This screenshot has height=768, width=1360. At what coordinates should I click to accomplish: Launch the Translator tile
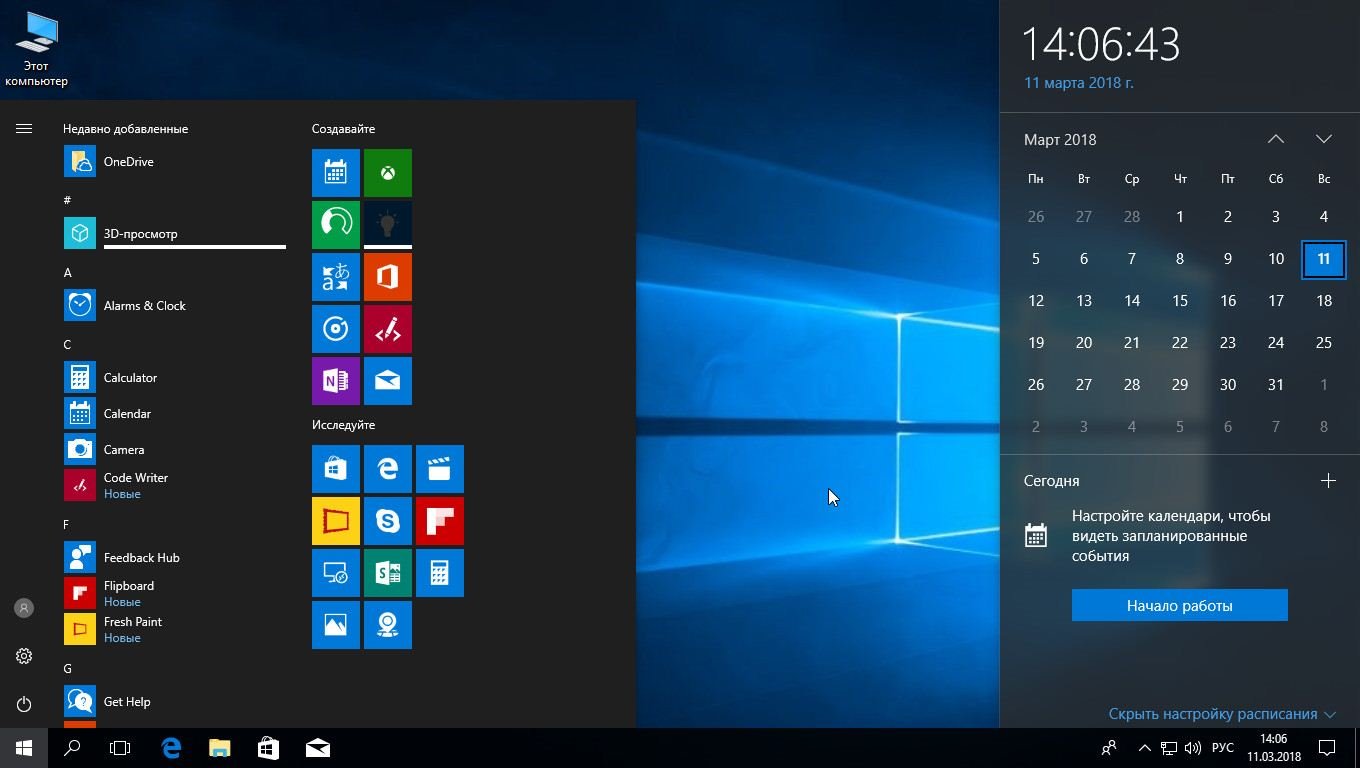coord(336,277)
